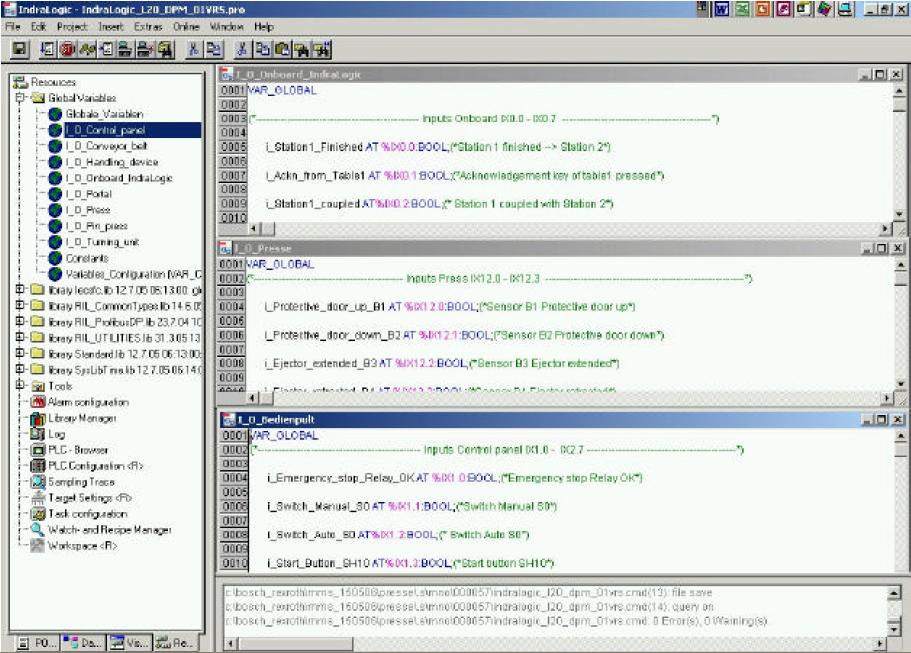
Task: Select I_O_Conveyor_belt variable list
Action: [106, 146]
